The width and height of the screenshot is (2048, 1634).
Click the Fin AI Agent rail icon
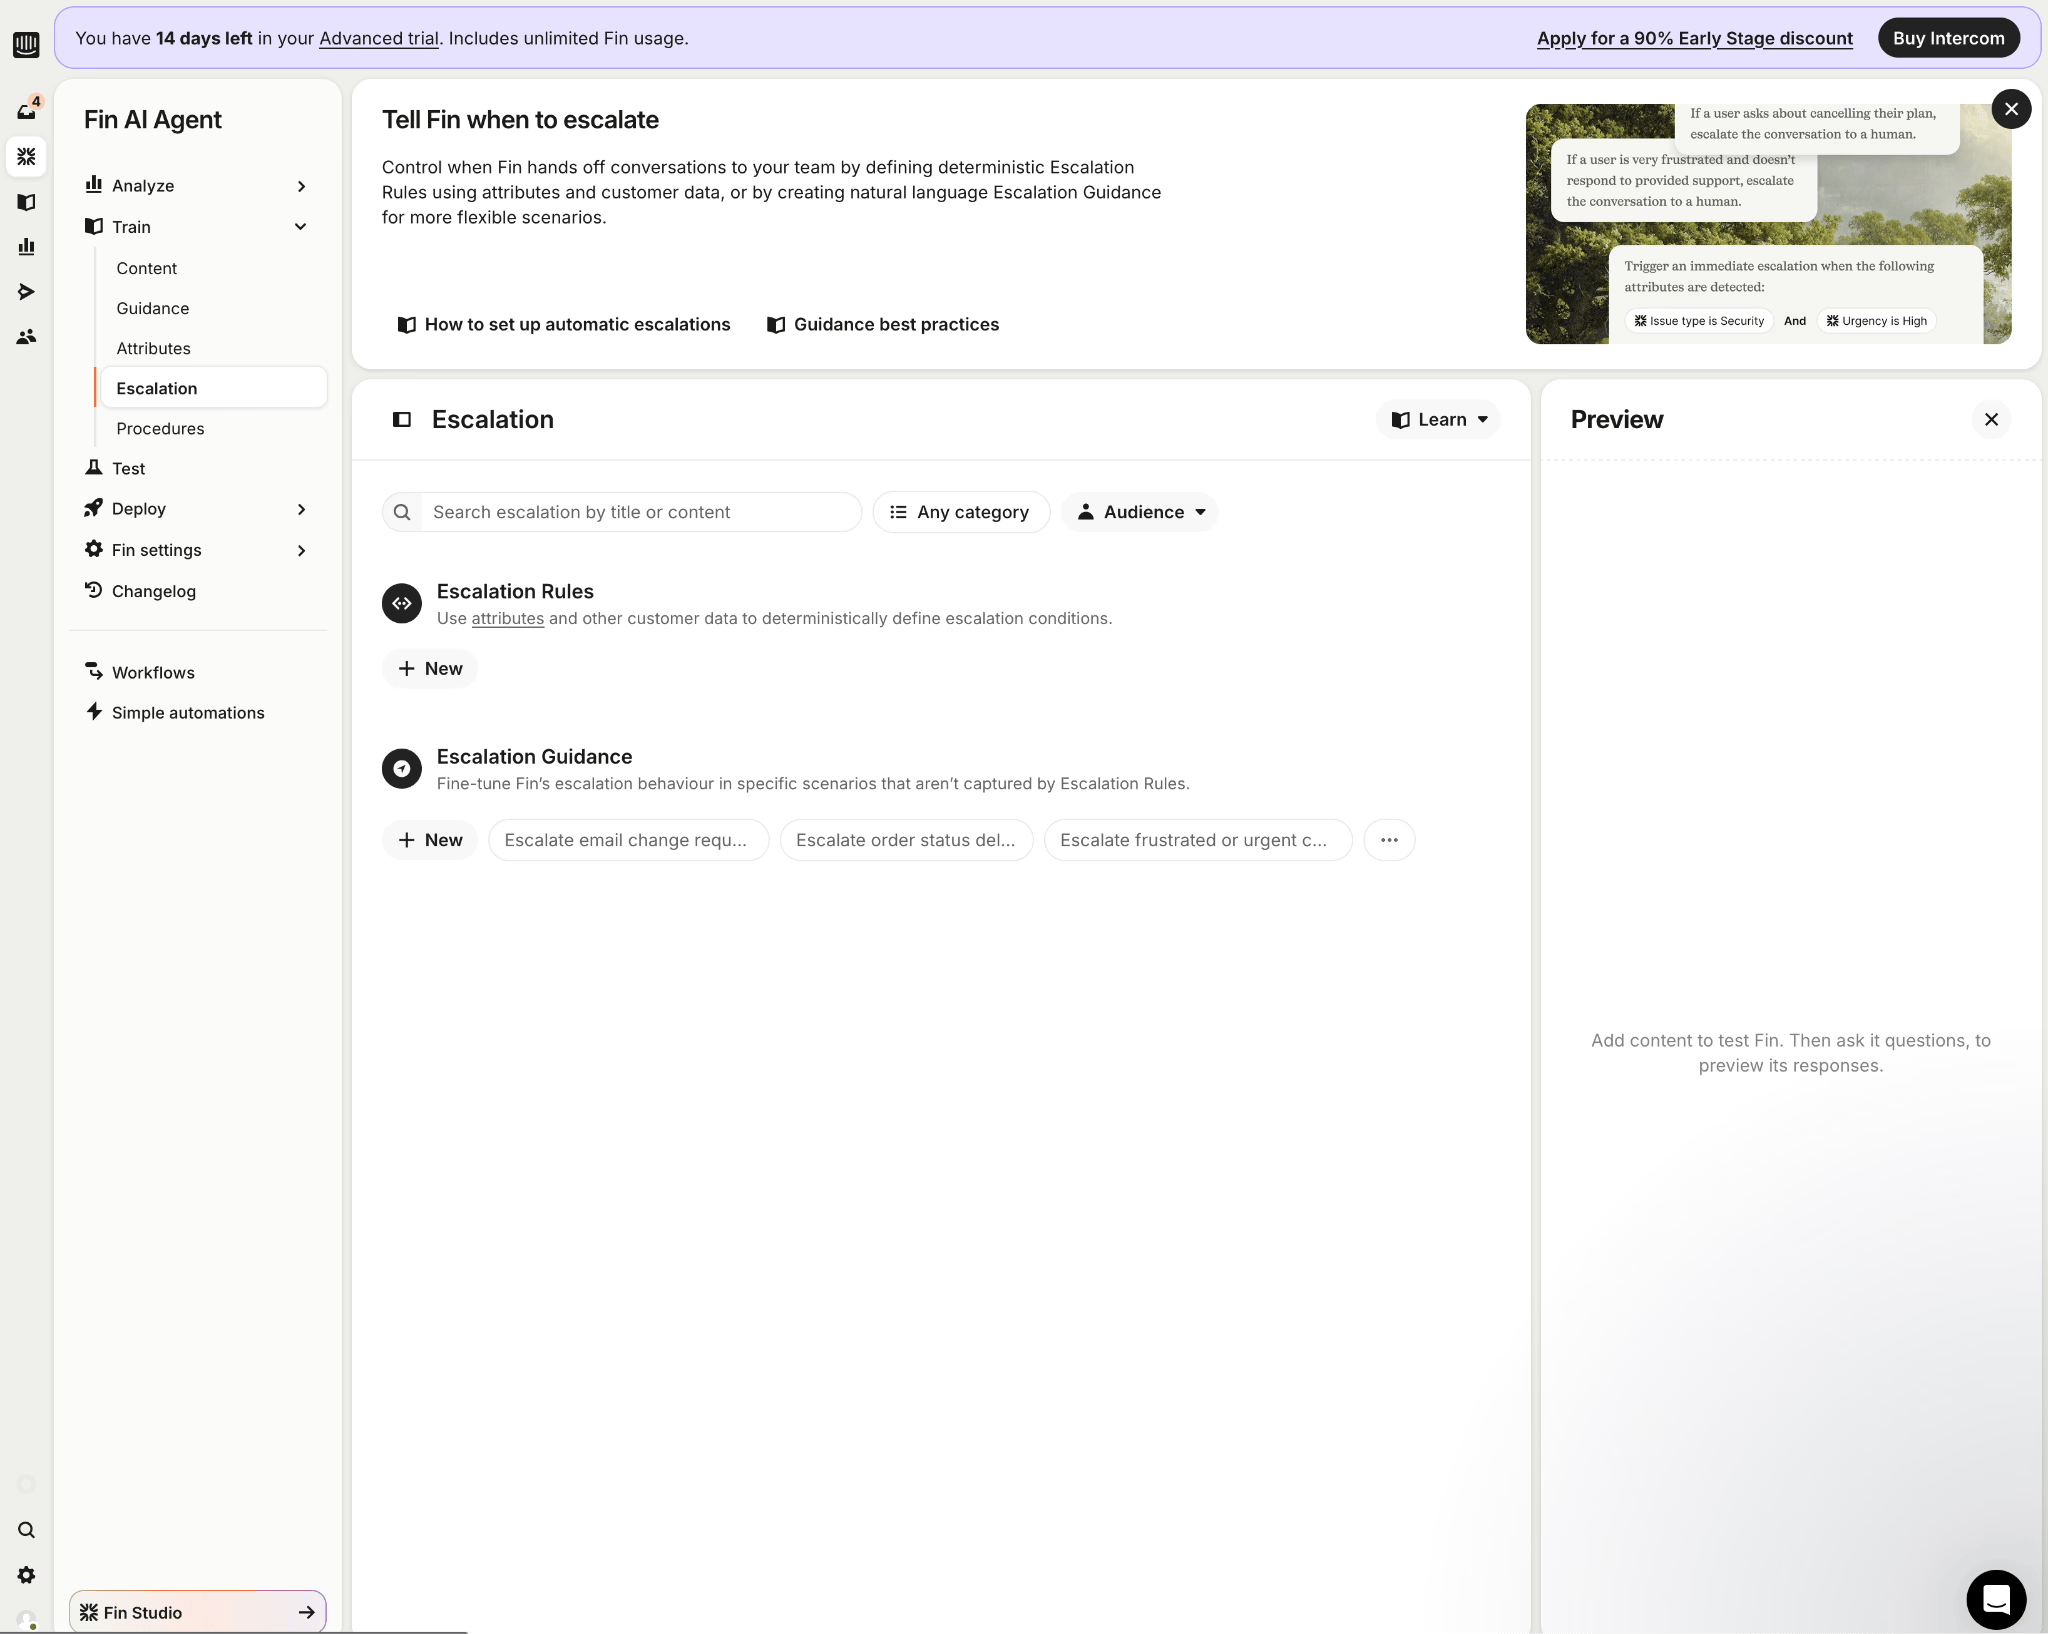pos(26,157)
